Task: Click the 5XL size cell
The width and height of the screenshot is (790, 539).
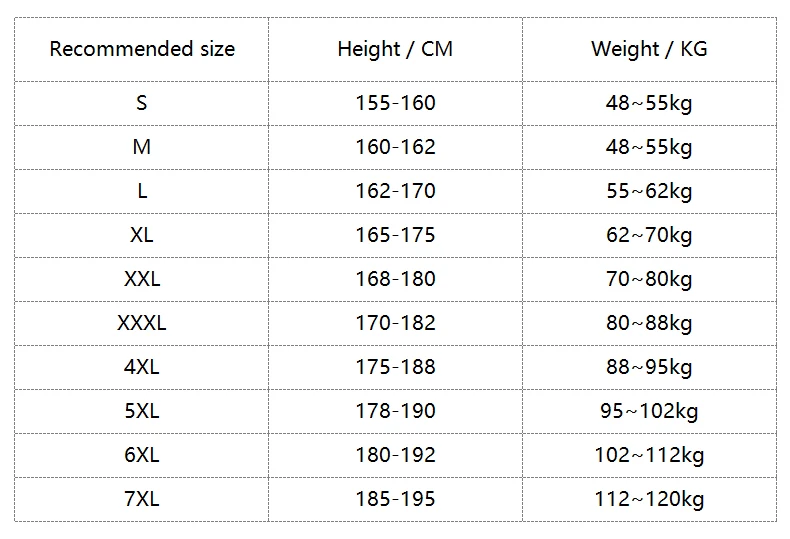Action: coord(142,411)
